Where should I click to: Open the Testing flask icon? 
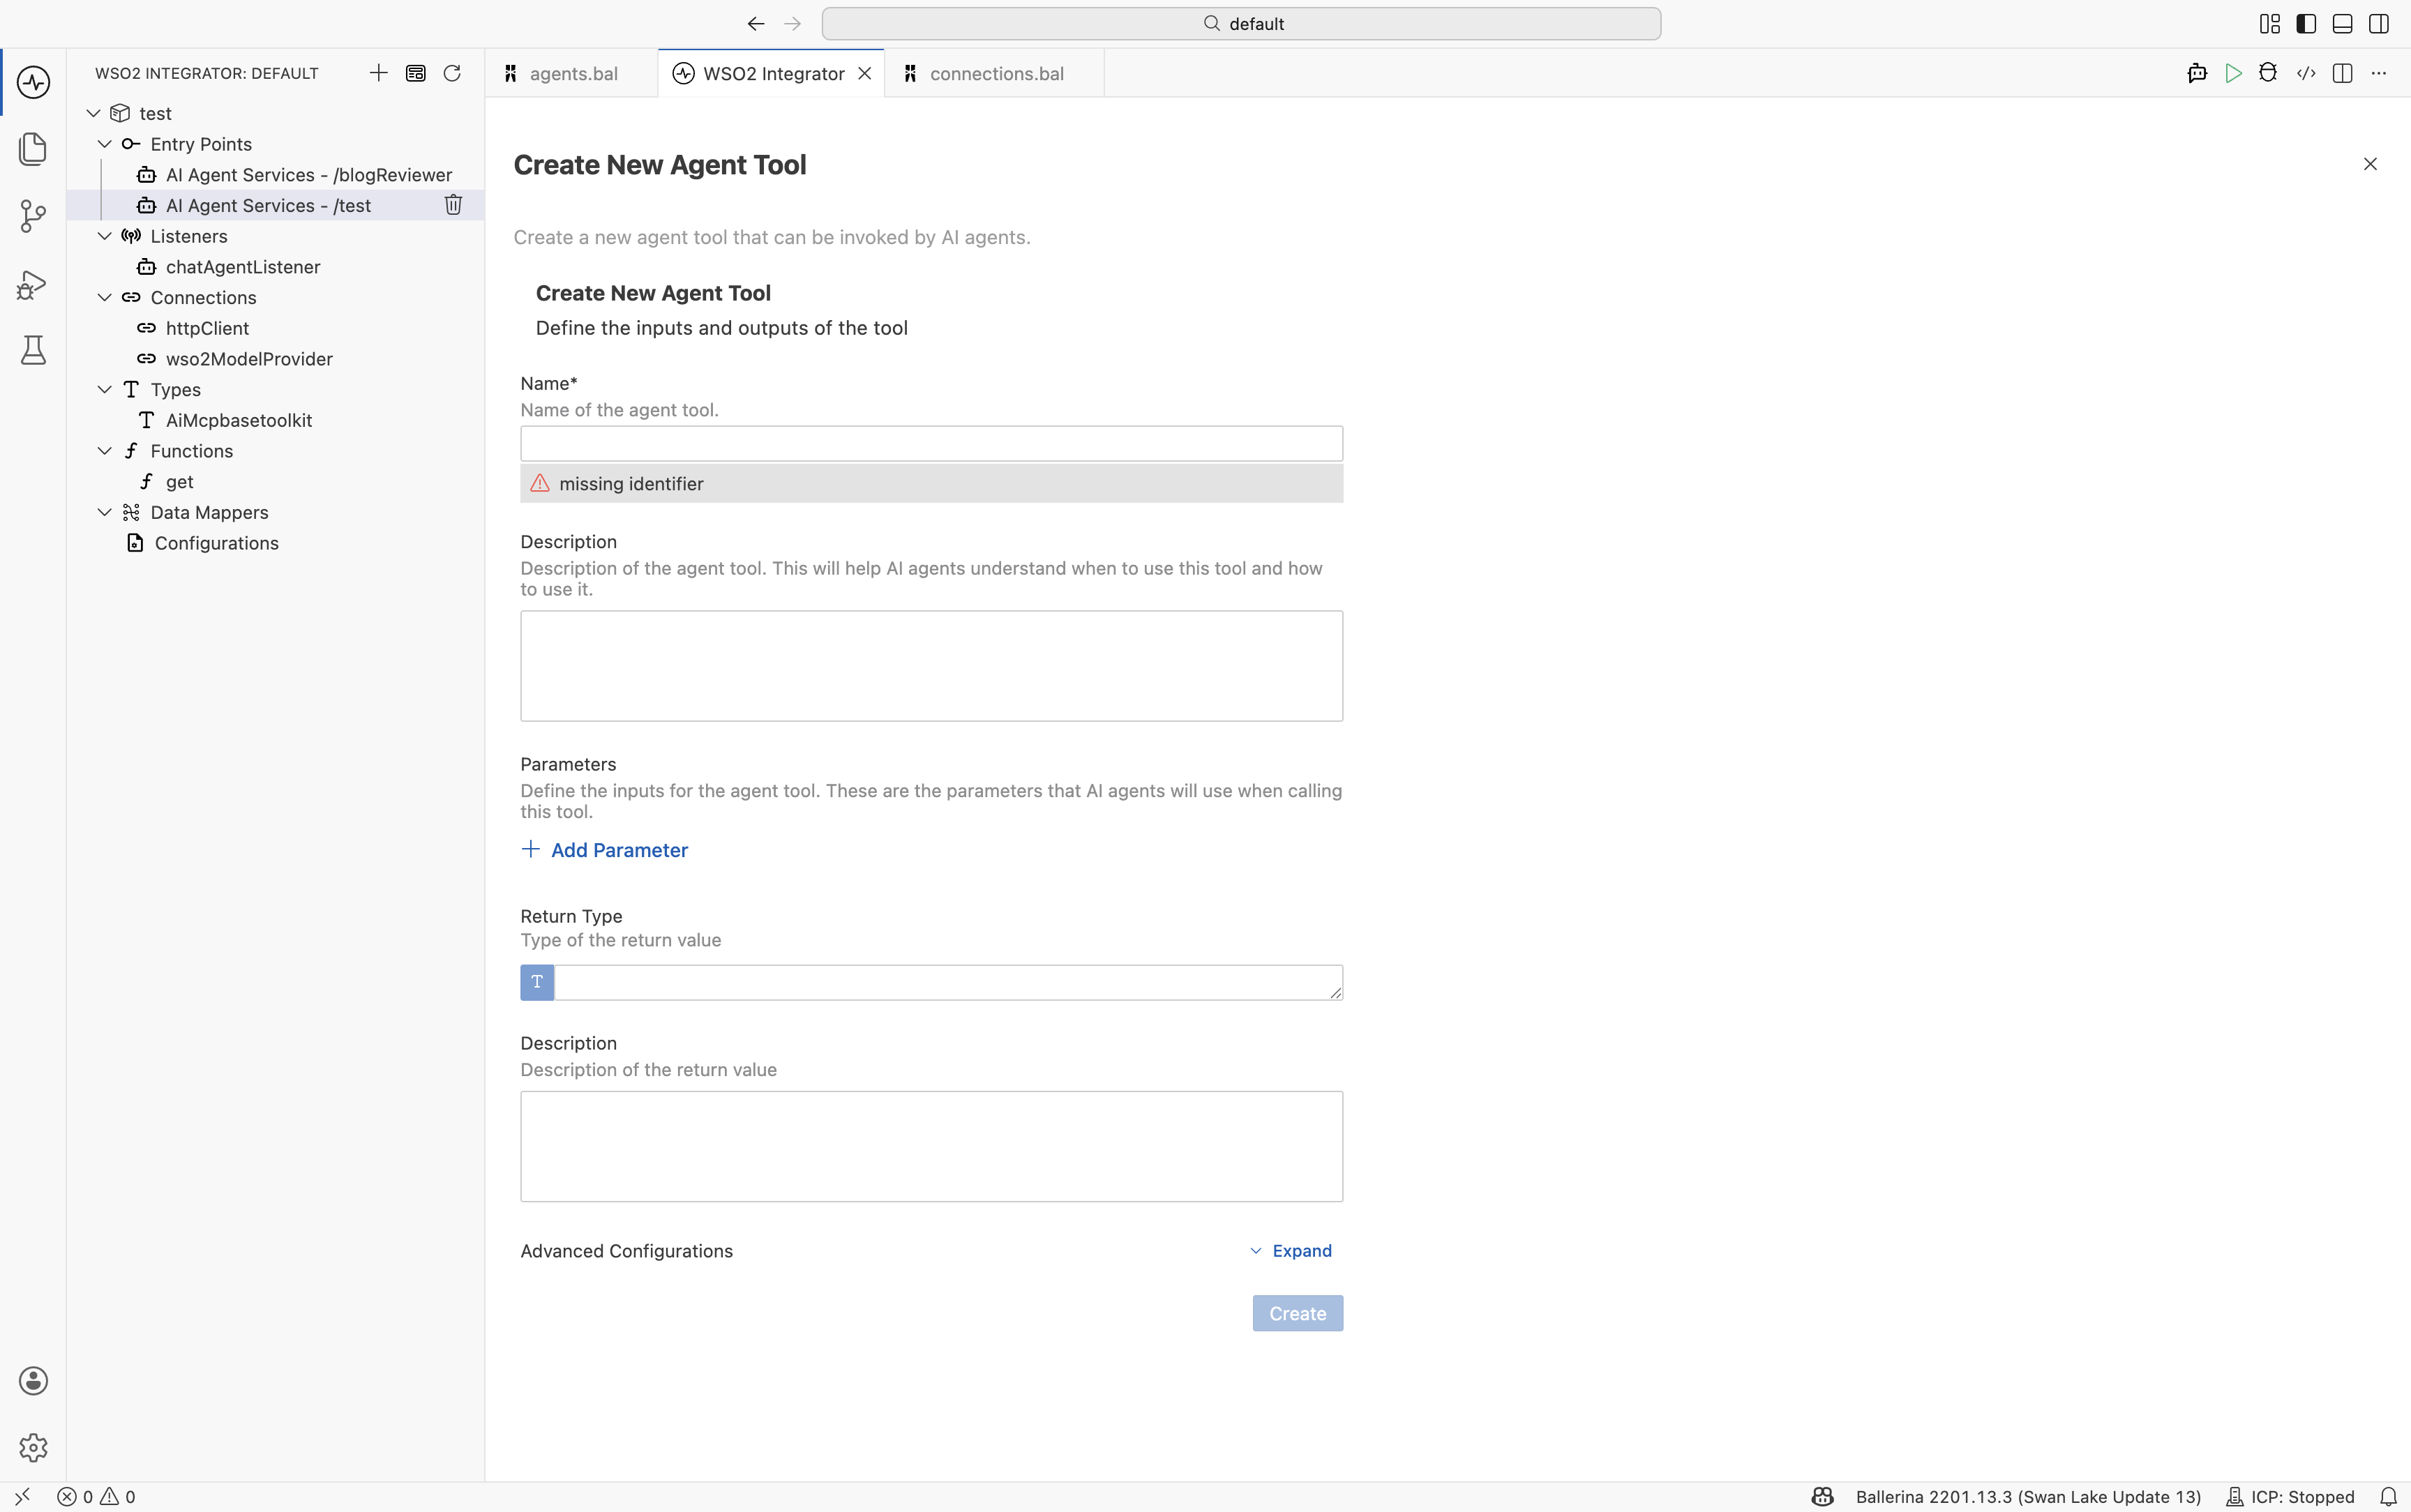pyautogui.click(x=33, y=350)
